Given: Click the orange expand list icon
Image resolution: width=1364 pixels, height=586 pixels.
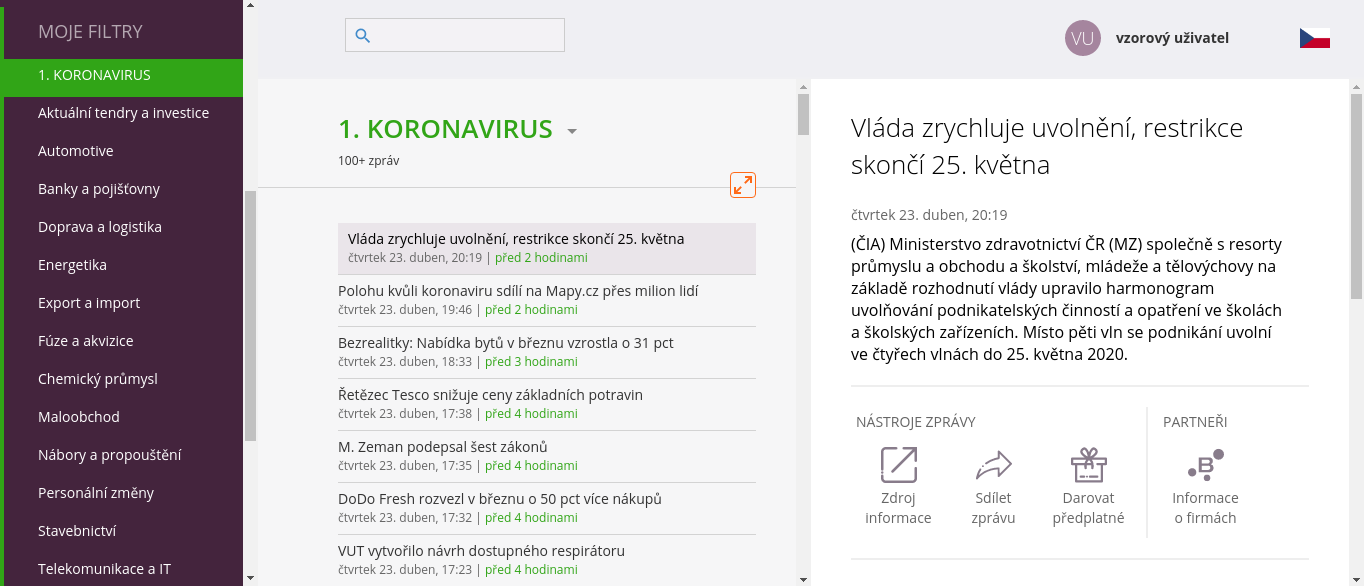Looking at the screenshot, I should [x=743, y=185].
